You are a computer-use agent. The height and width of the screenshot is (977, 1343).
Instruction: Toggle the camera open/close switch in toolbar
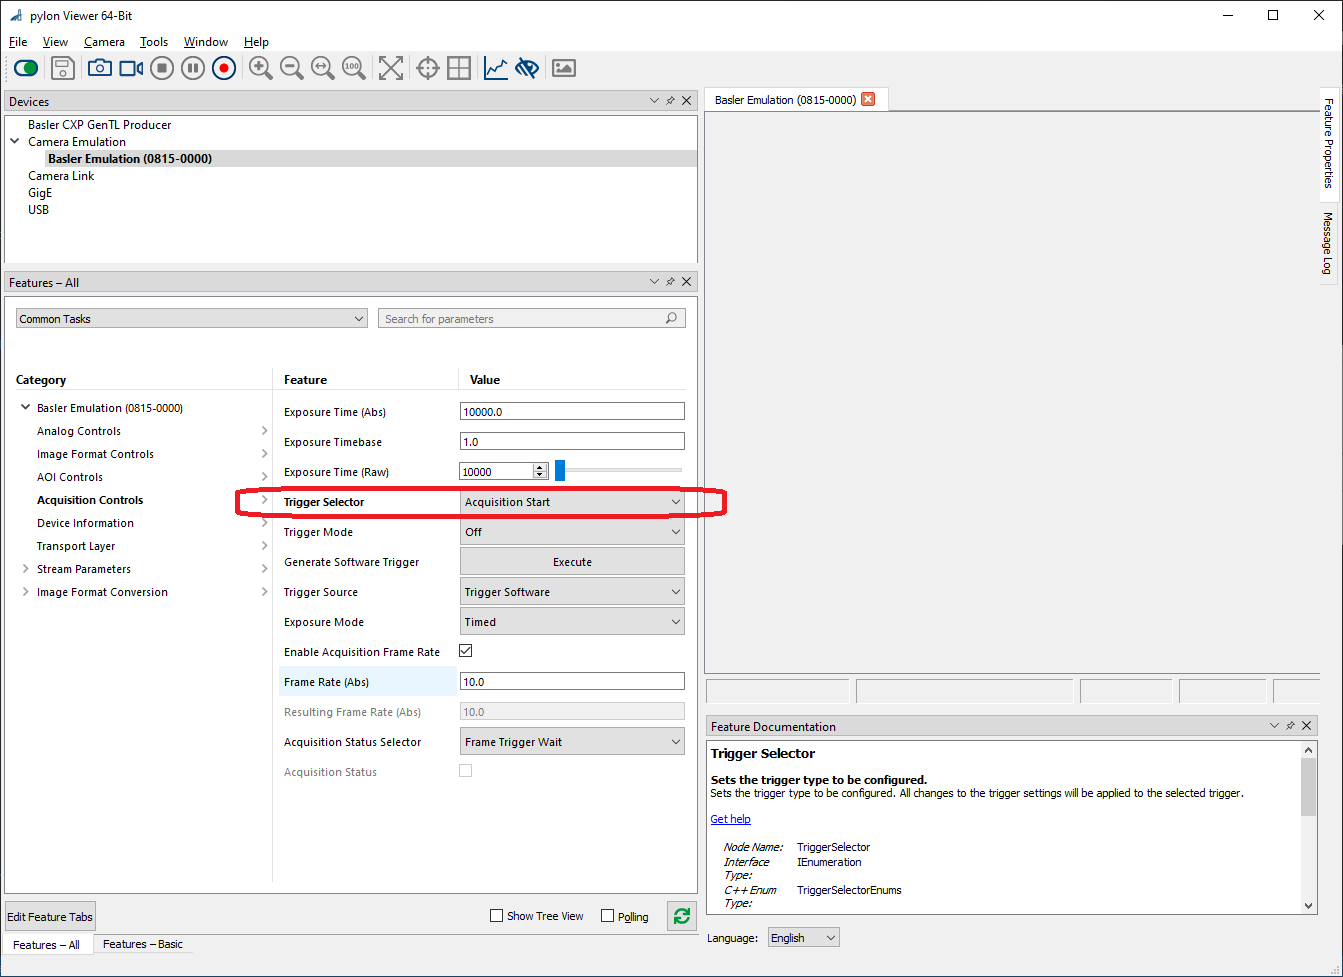(26, 68)
